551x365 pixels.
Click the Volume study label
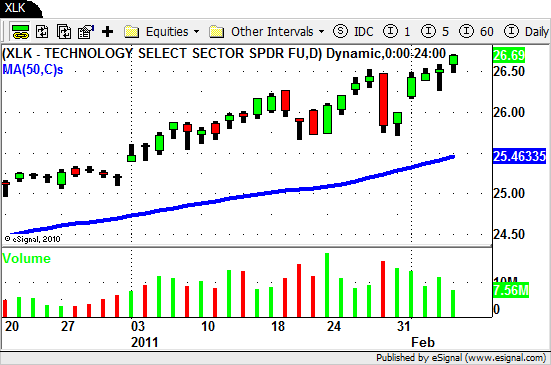coord(27,259)
